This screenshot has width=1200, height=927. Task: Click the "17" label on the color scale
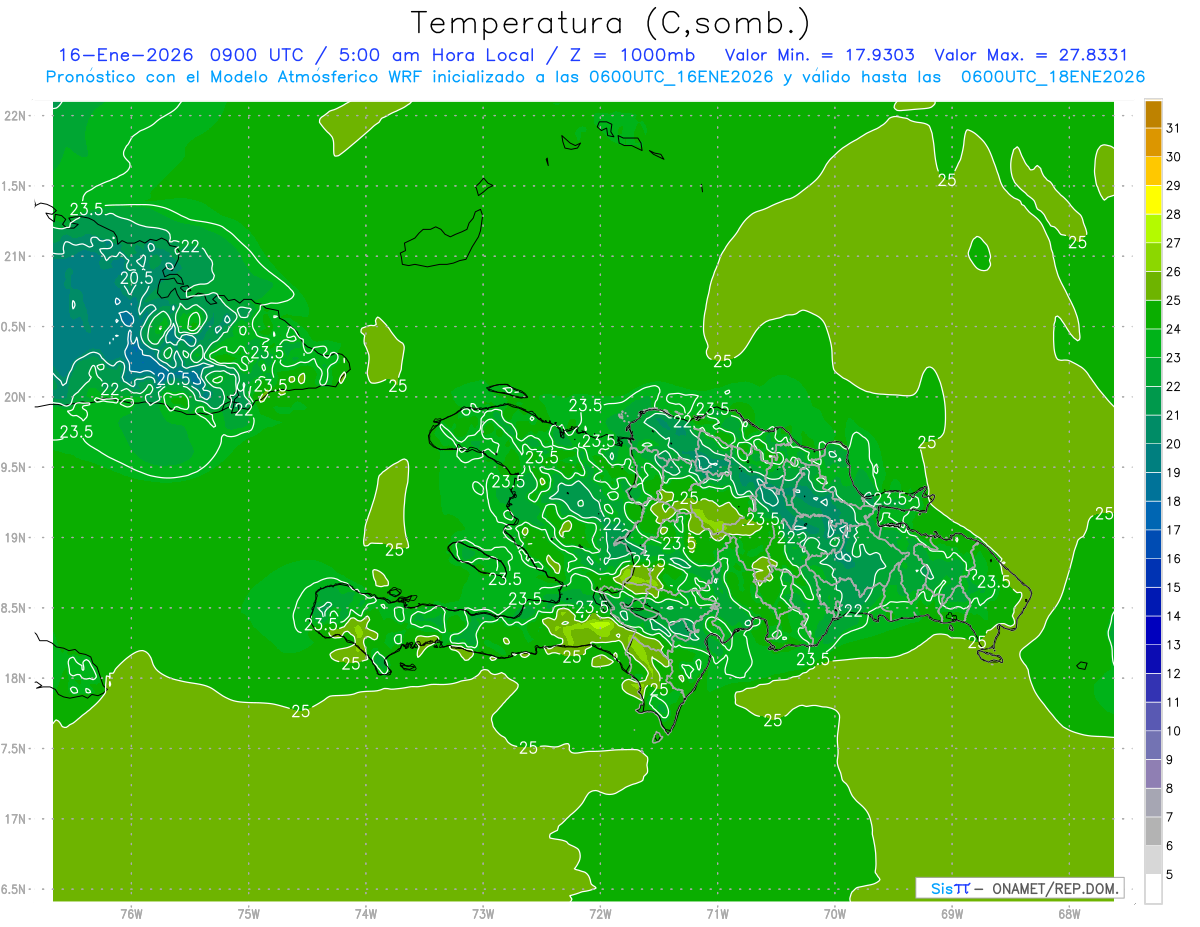pos(1173,530)
